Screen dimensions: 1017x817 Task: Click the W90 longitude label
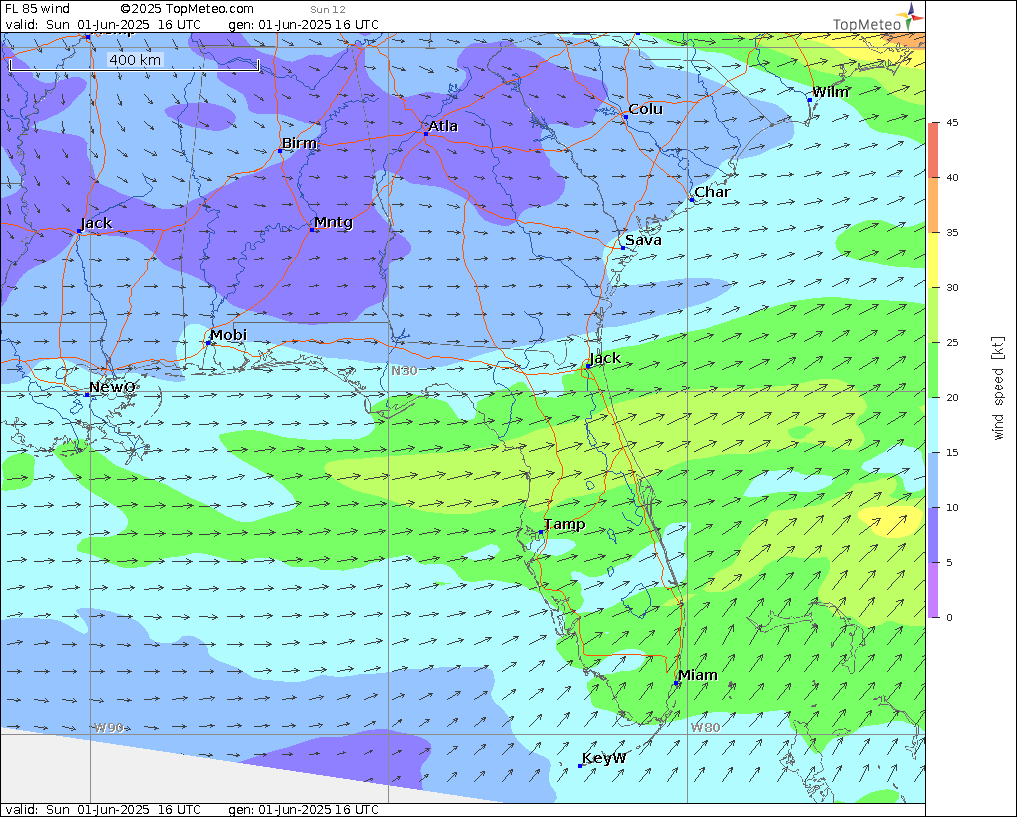109,728
